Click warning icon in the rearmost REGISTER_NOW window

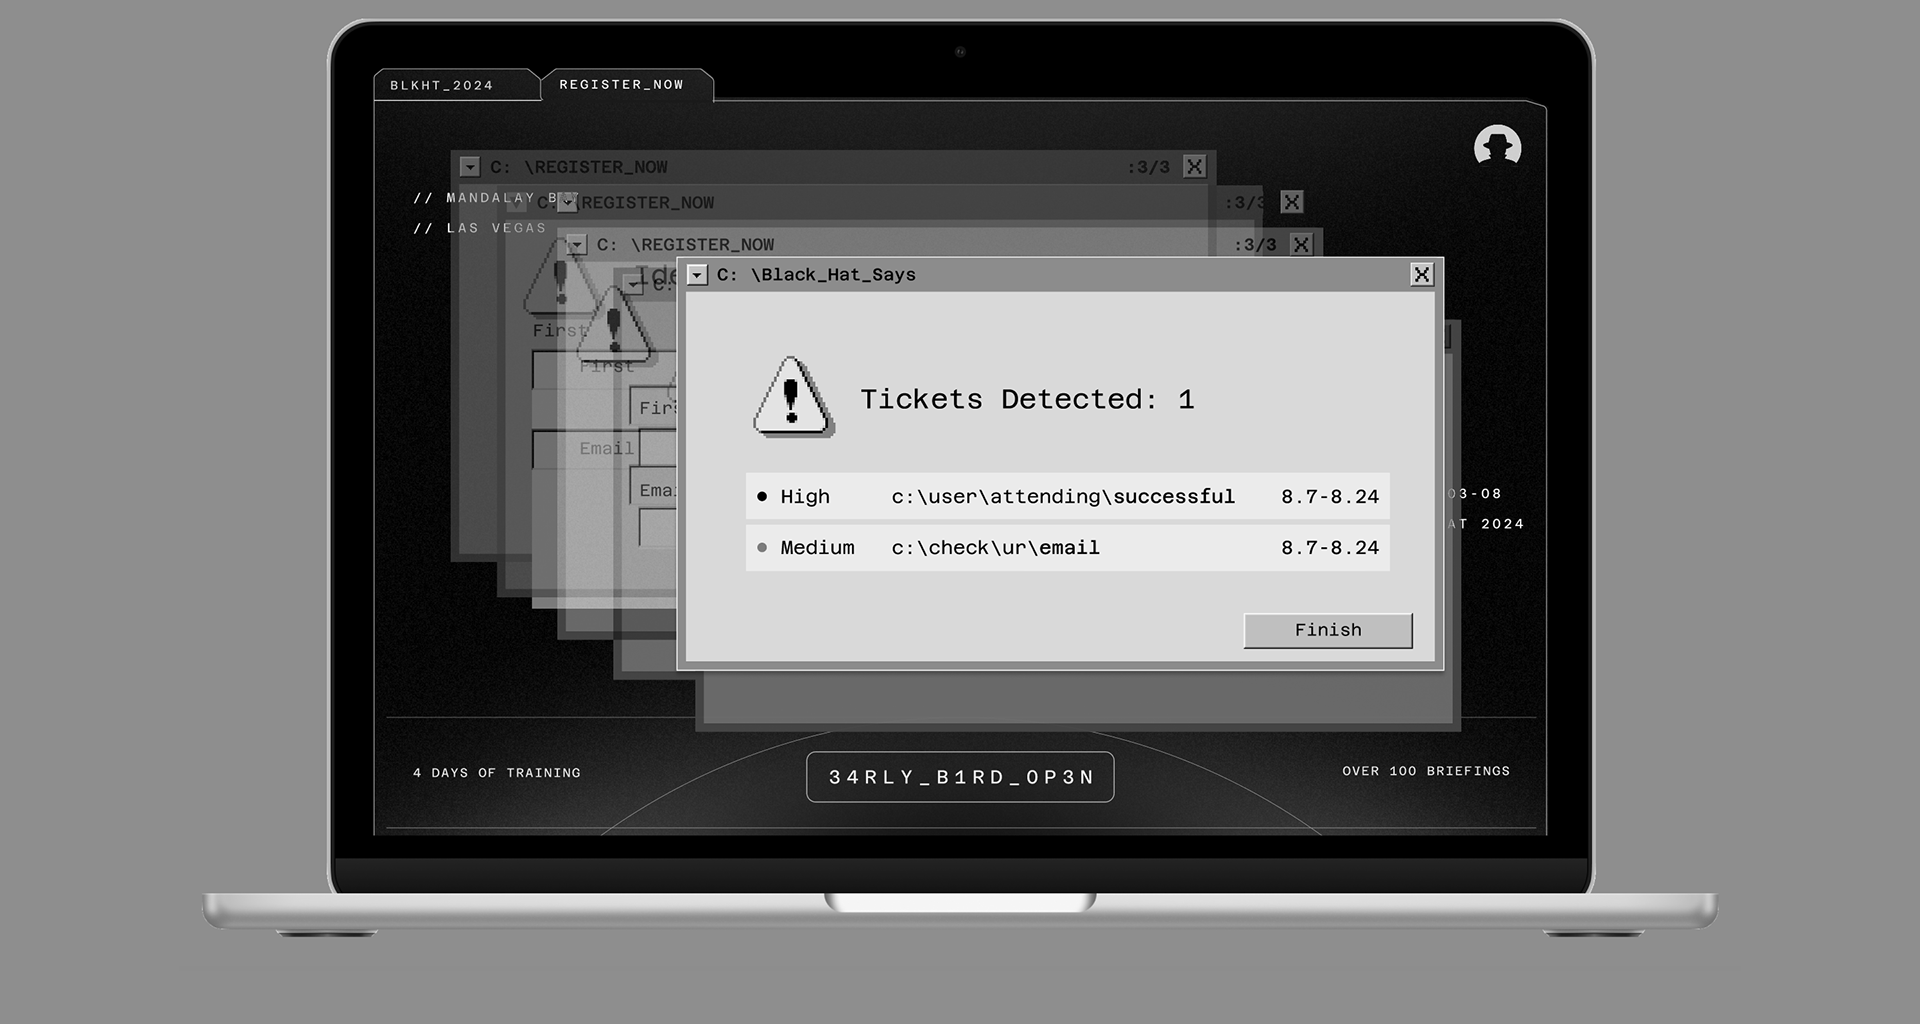tap(560, 277)
